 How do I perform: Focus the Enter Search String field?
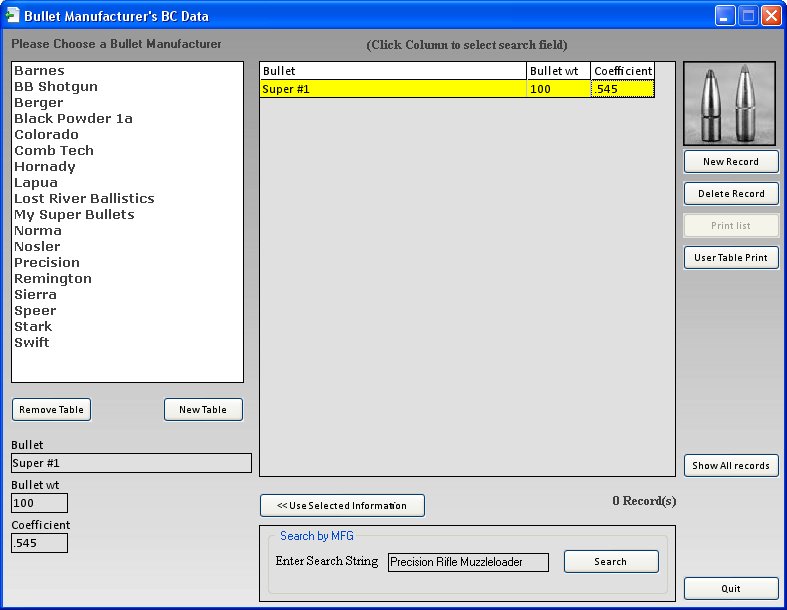468,562
